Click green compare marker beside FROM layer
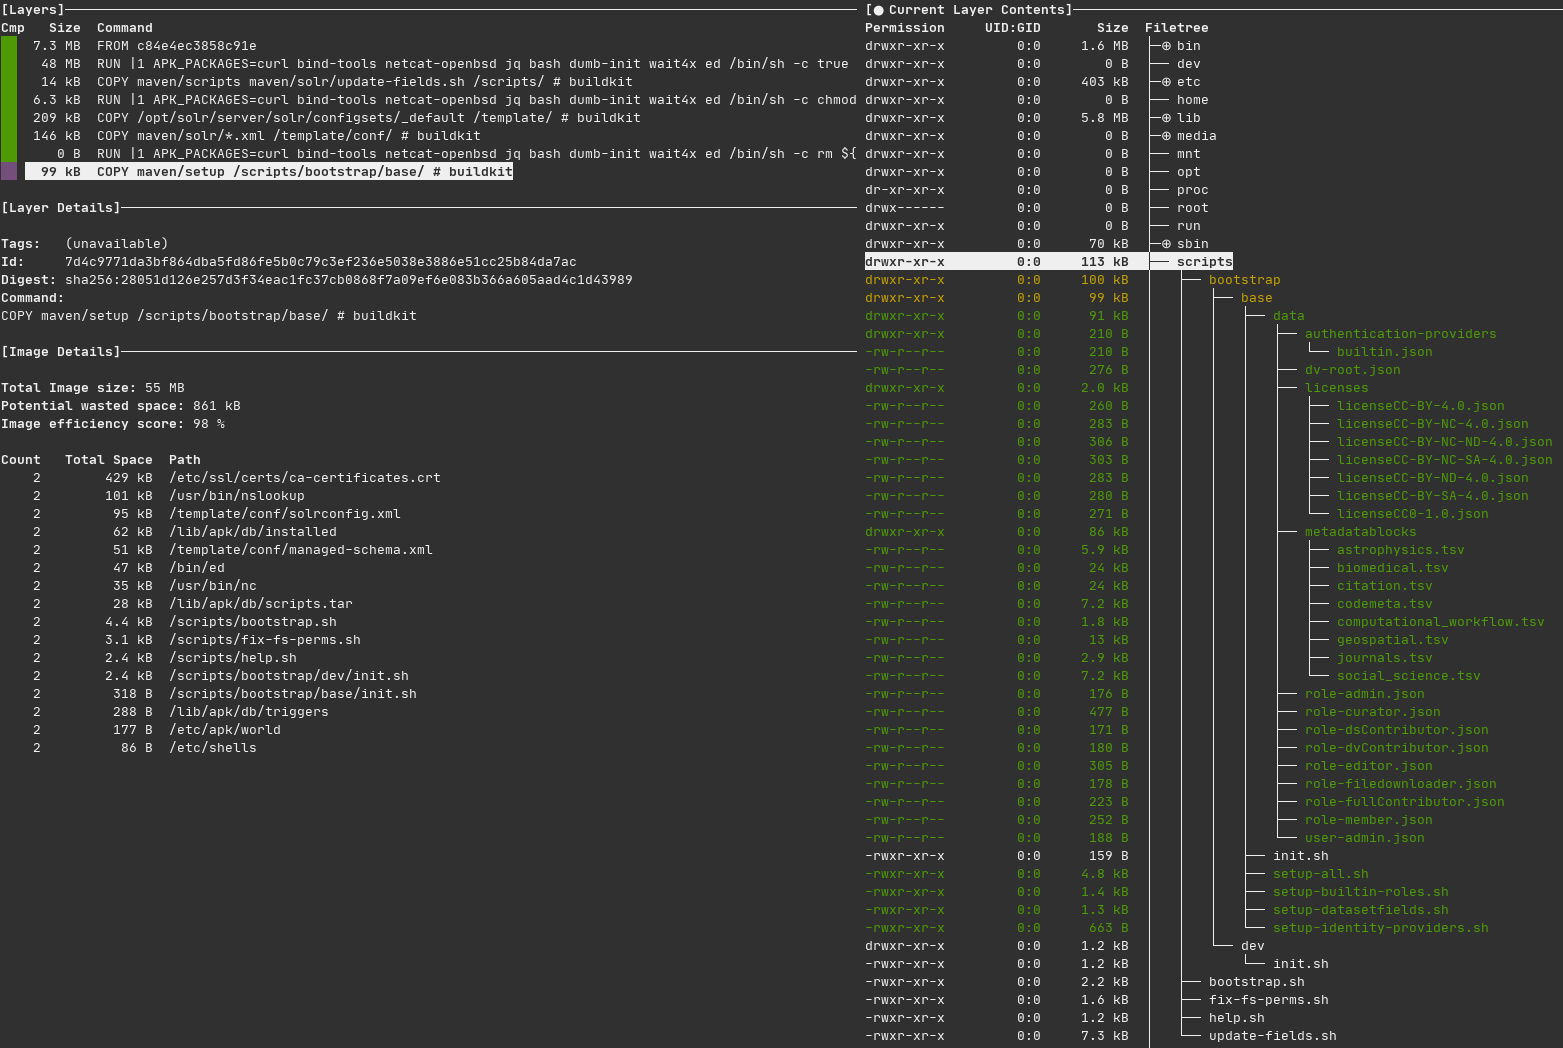Screen dimensions: 1563x1048 pyautogui.click(x=9, y=46)
